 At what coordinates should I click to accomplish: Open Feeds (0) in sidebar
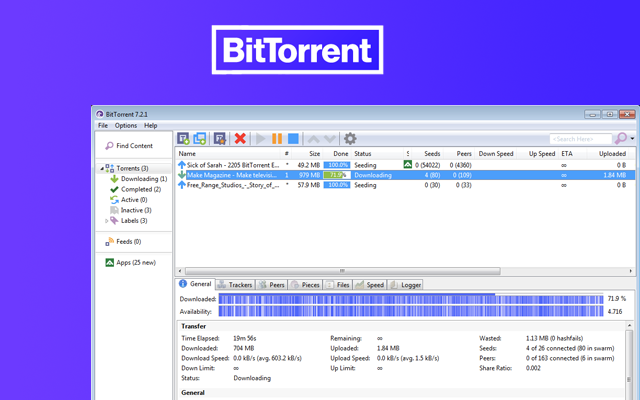(x=129, y=242)
